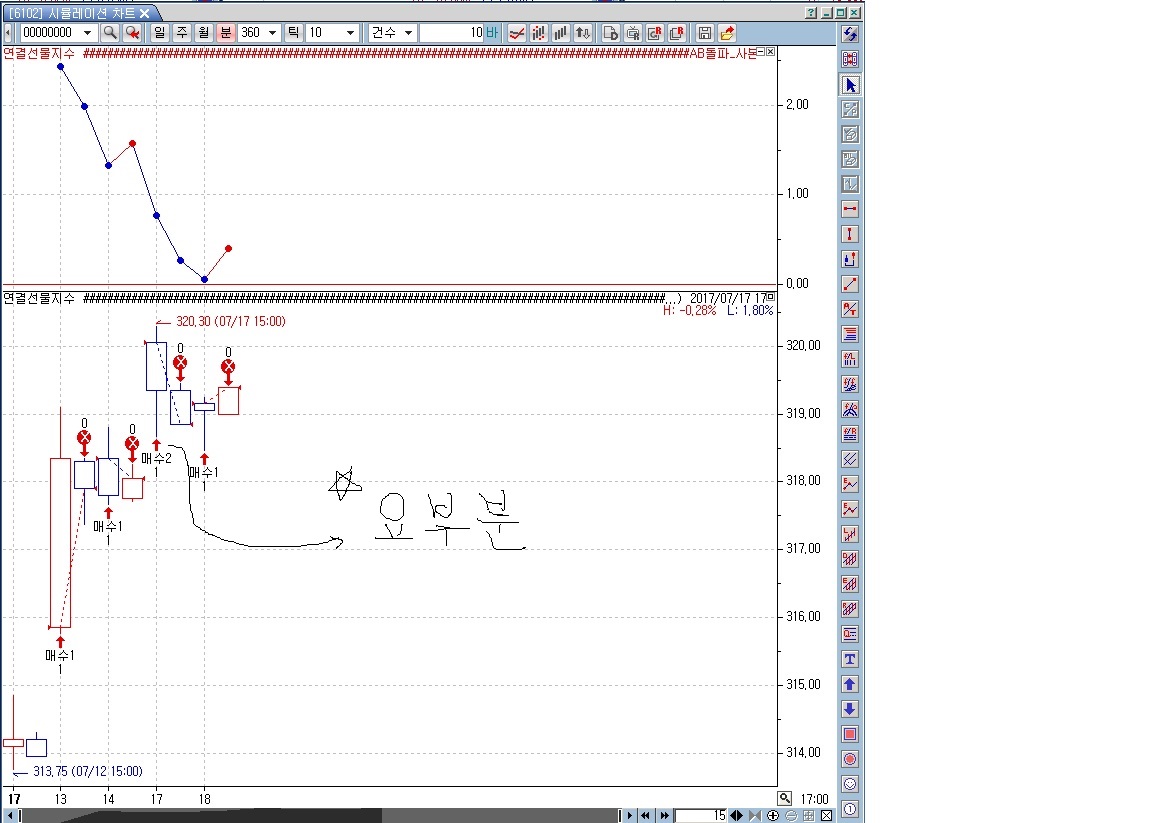Click the 틱 tick button

[293, 32]
